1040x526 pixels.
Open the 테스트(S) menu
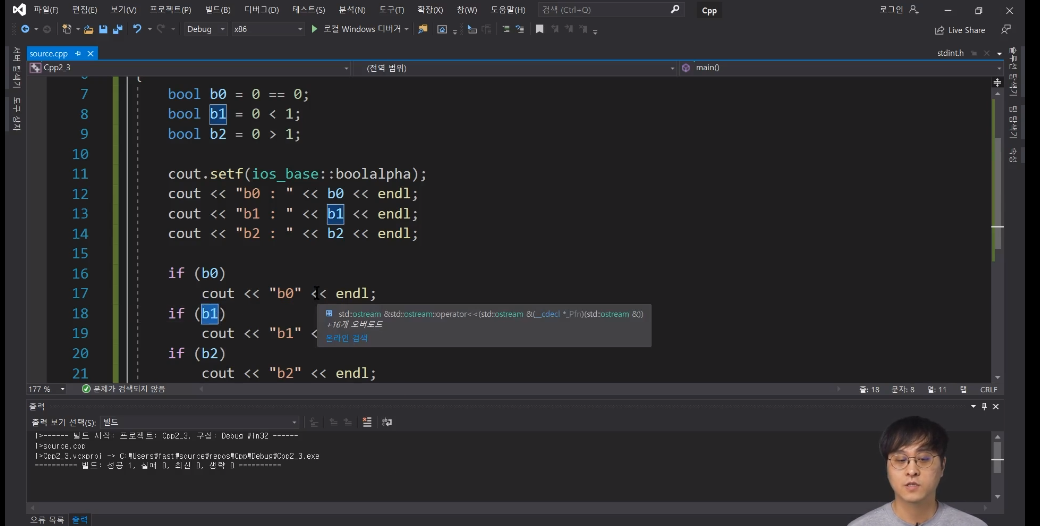pos(308,9)
